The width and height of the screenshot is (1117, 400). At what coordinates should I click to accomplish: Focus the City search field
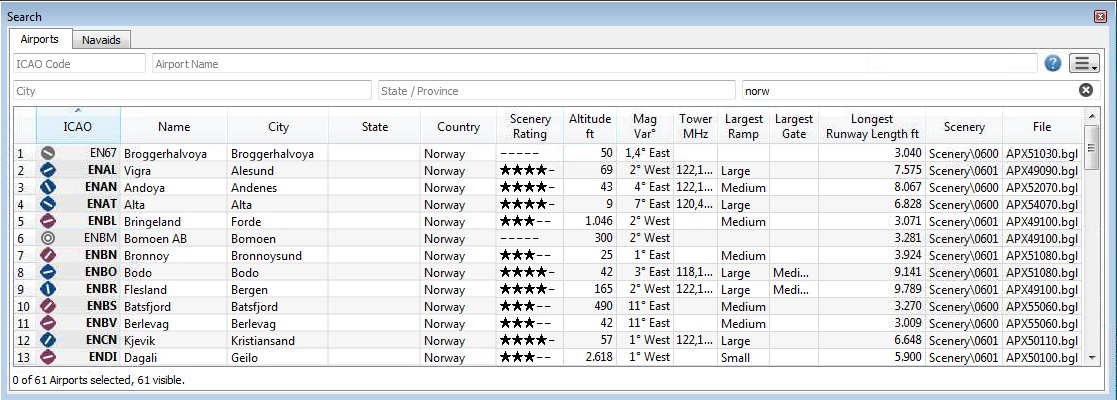point(192,90)
